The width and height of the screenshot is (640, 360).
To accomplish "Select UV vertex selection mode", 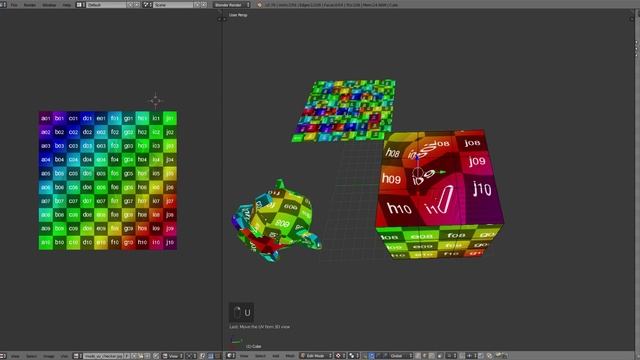I will 210,356.
